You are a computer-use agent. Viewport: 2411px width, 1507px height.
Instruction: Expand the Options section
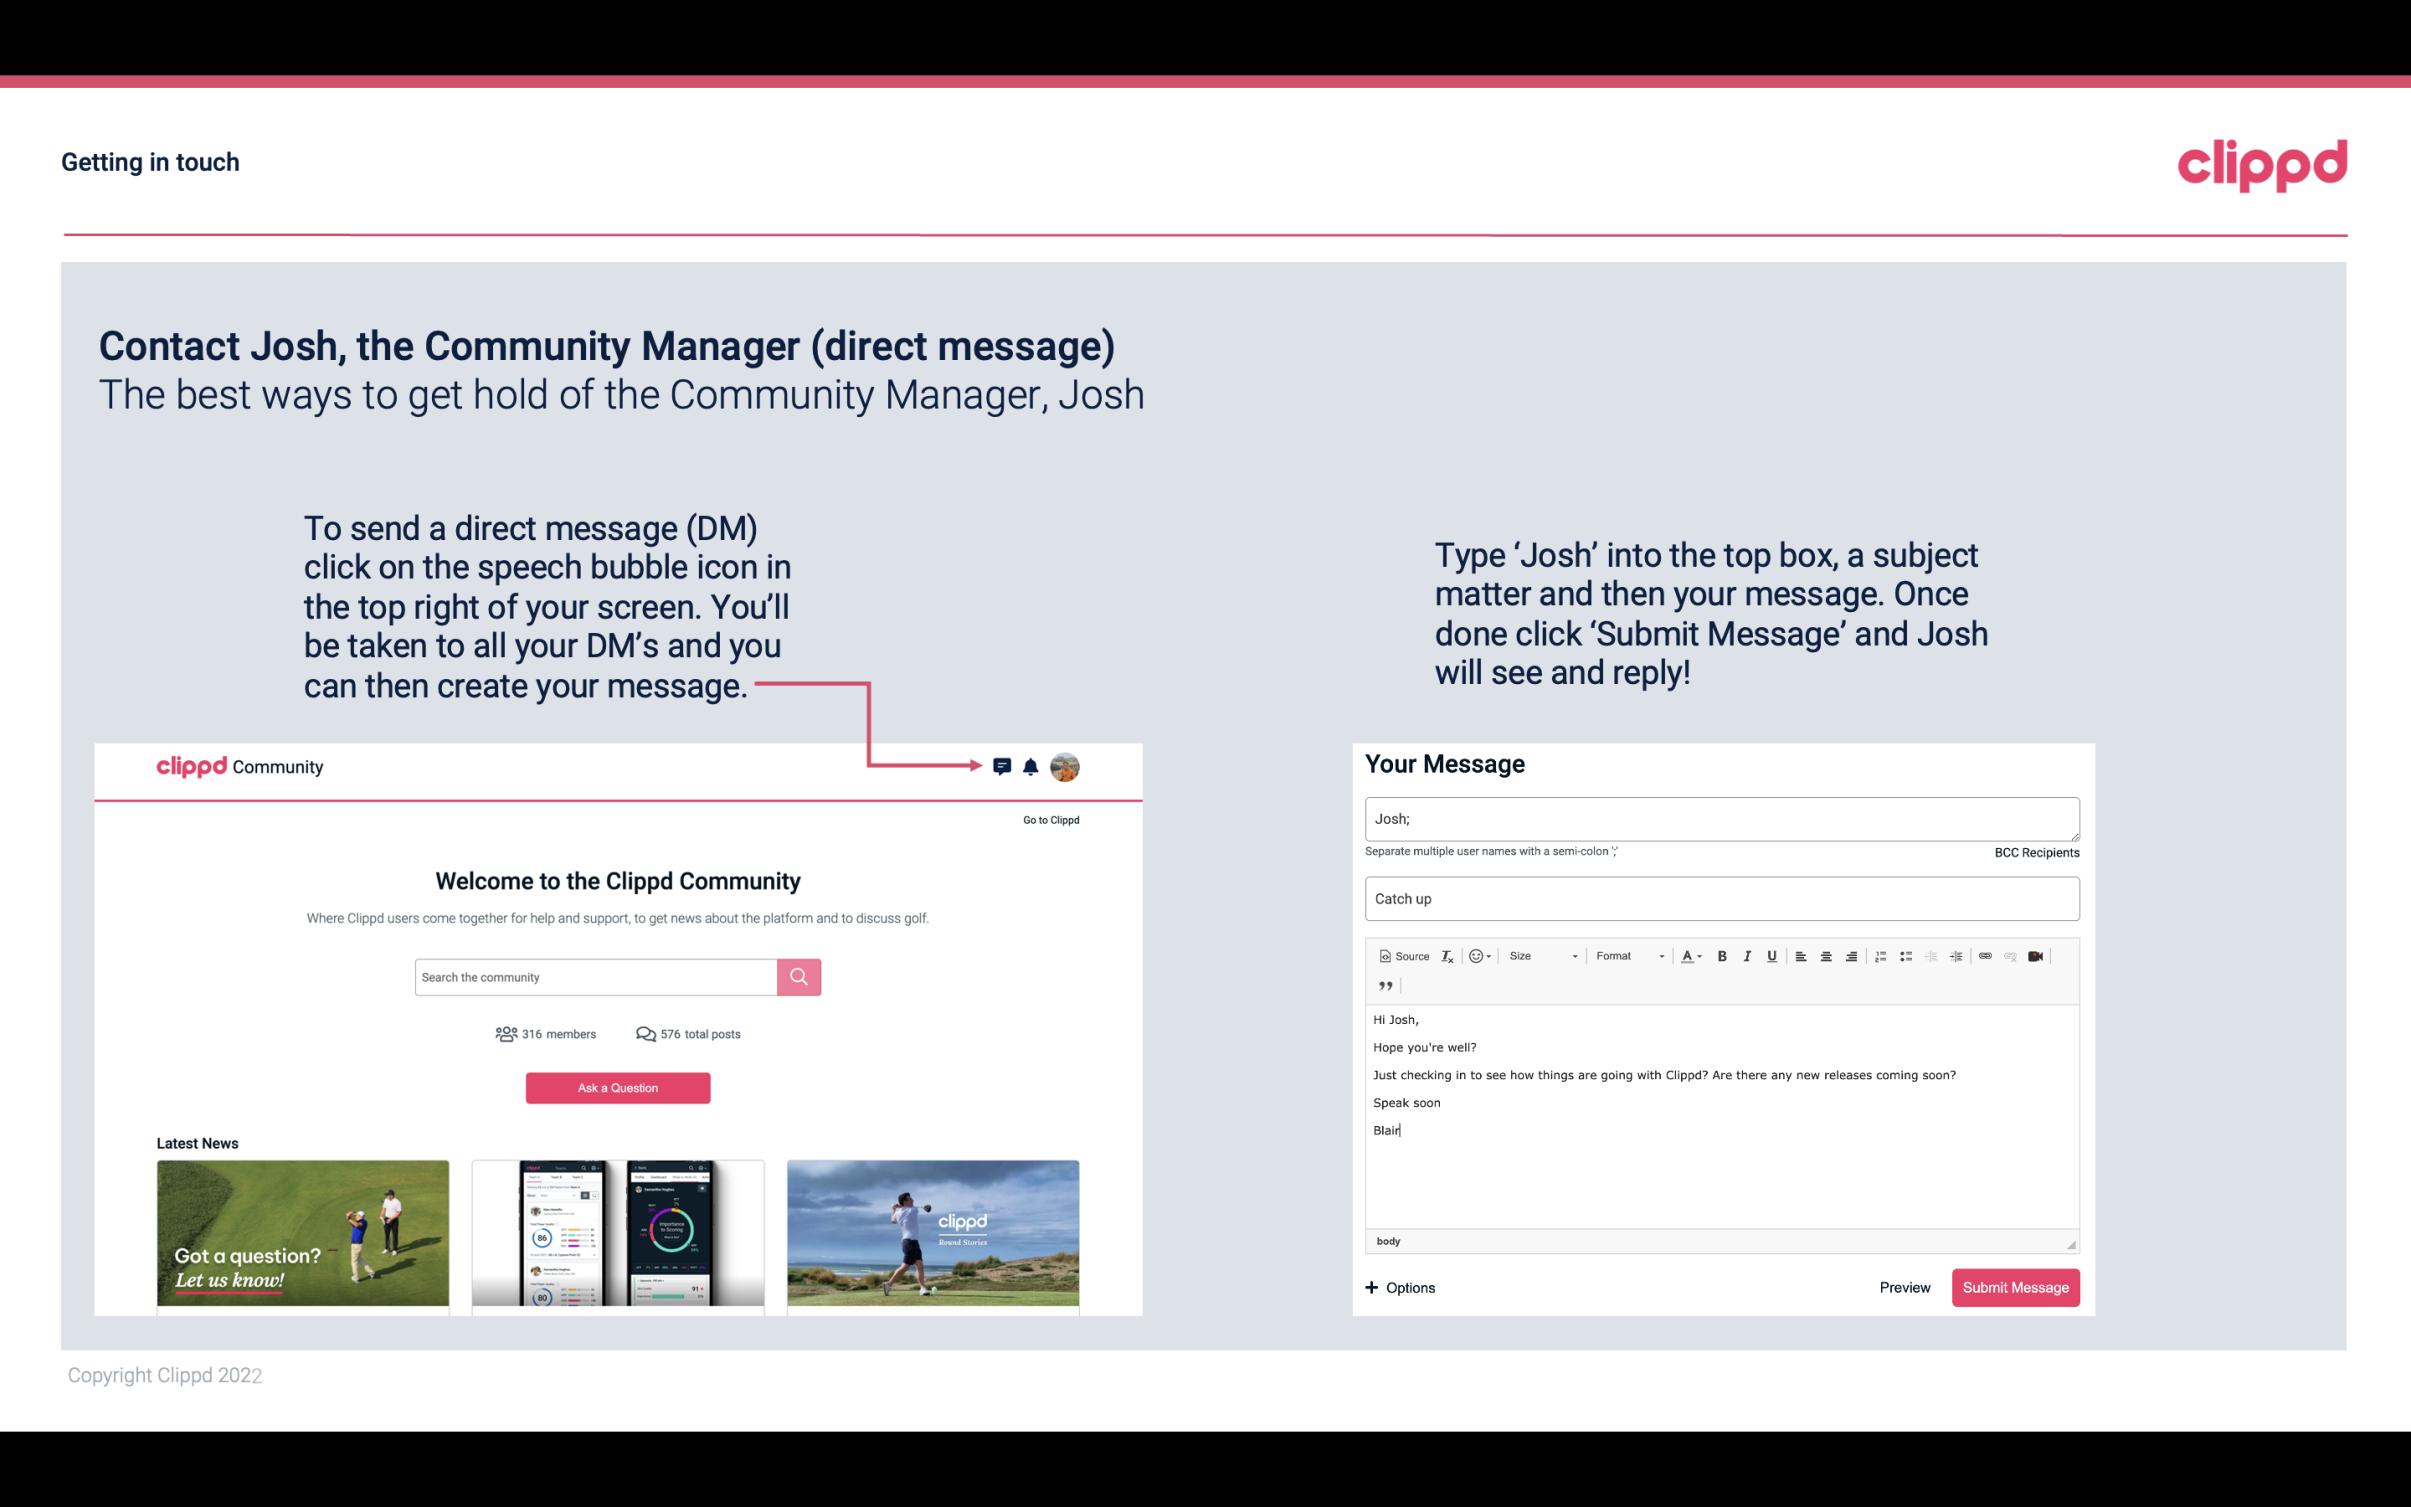click(x=1401, y=1287)
